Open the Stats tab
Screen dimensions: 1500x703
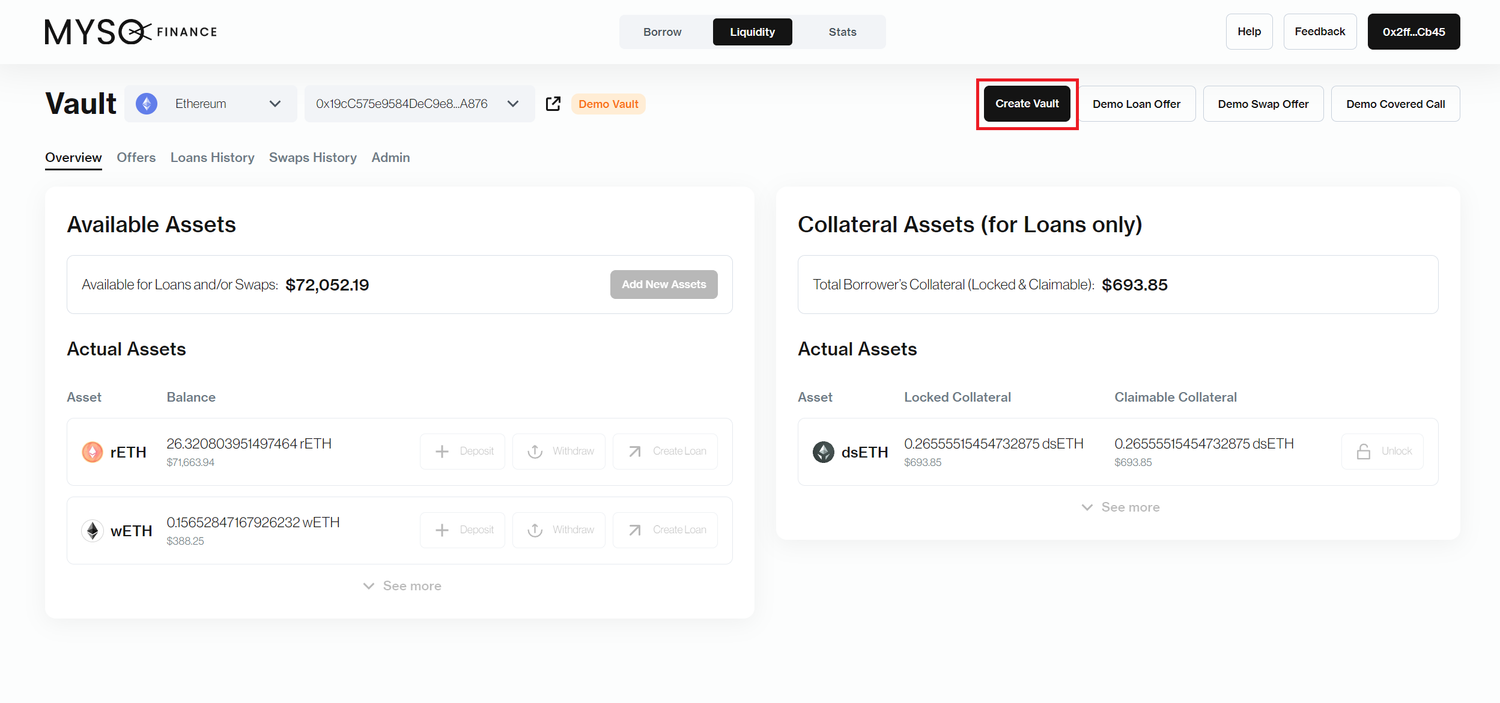pyautogui.click(x=842, y=32)
